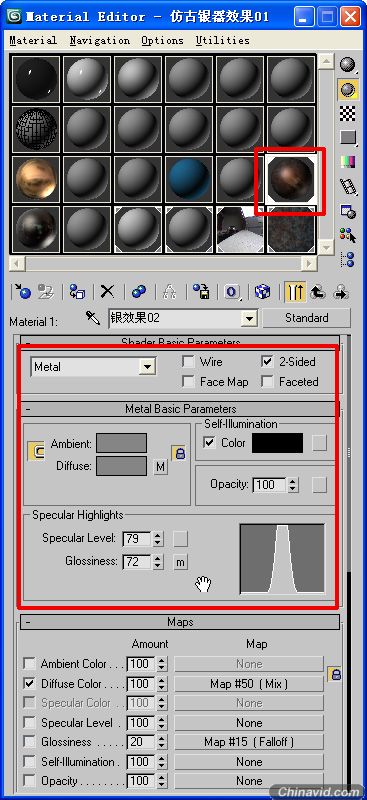This screenshot has width=367, height=800.
Task: Open the material name dropdown arrow
Action: (x=249, y=318)
